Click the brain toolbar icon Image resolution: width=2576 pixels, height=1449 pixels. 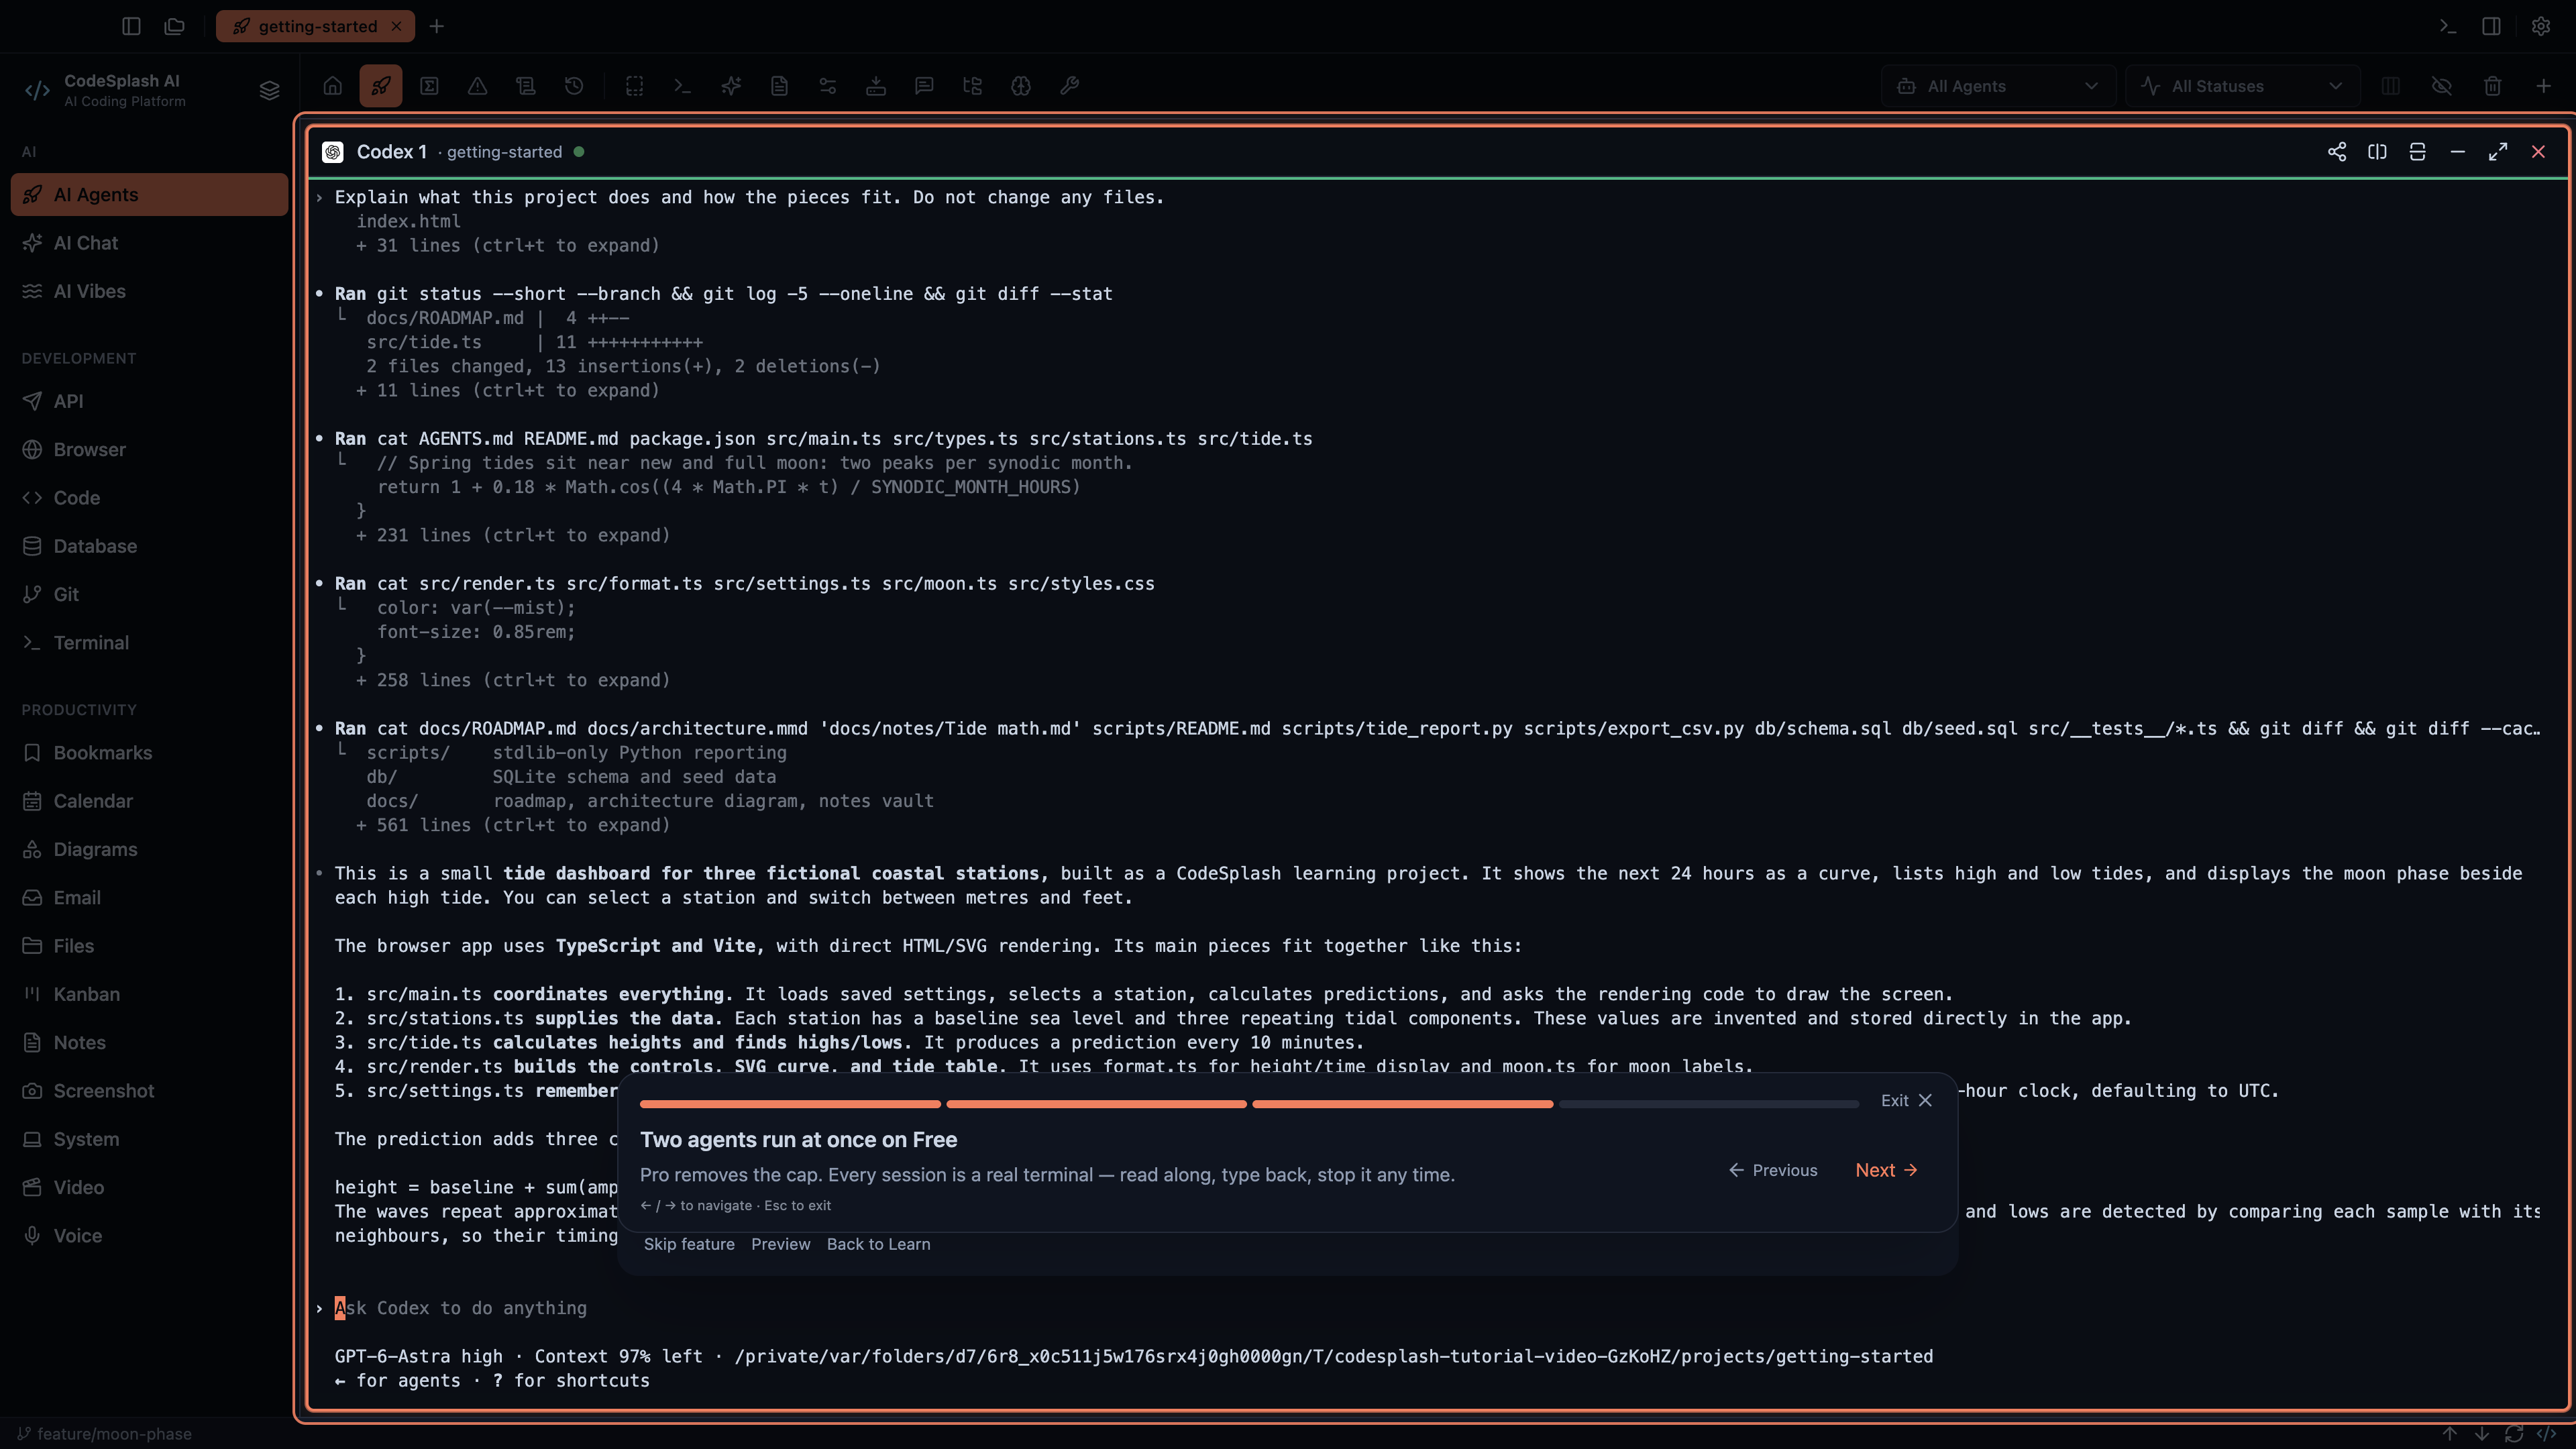[1021, 86]
